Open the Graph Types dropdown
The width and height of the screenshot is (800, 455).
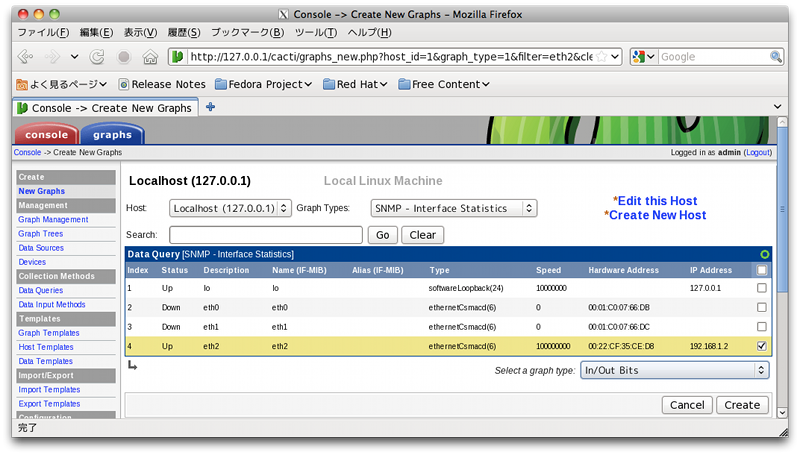click(x=453, y=208)
